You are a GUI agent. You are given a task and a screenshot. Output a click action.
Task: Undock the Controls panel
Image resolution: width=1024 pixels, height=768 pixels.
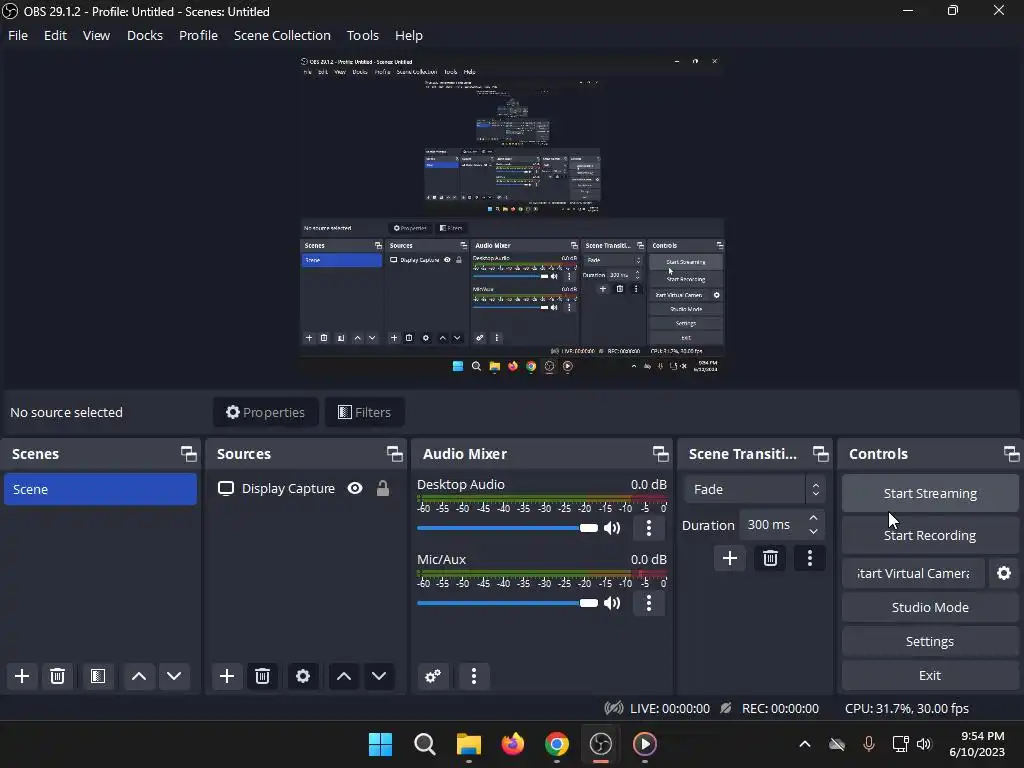click(x=1011, y=454)
